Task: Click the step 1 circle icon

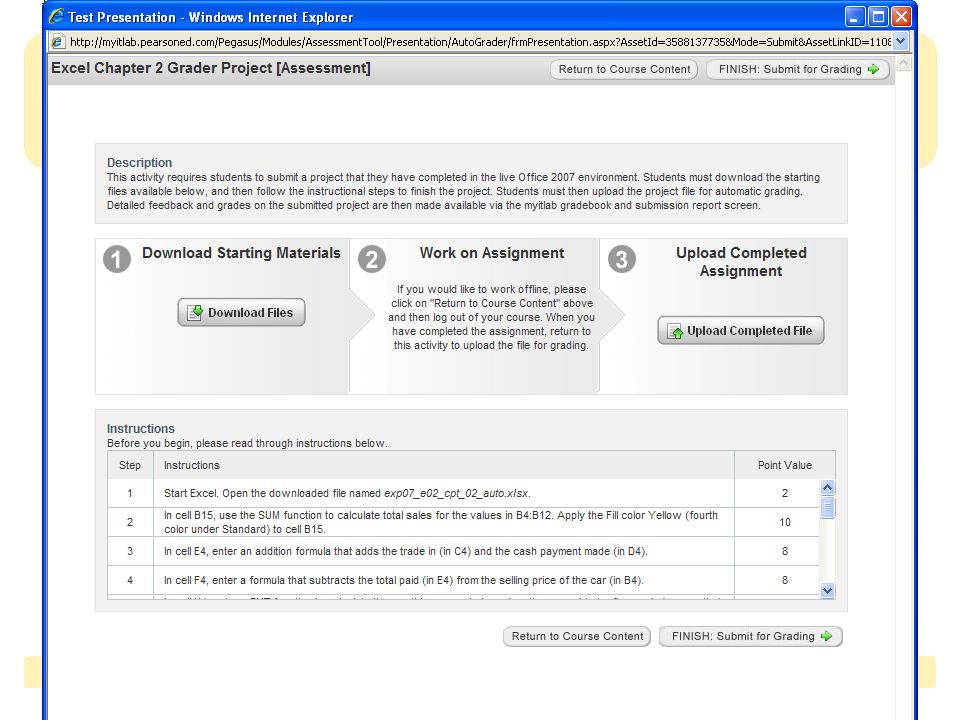Action: click(x=117, y=259)
